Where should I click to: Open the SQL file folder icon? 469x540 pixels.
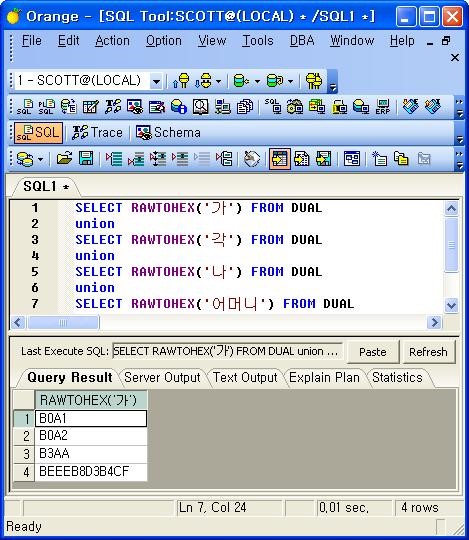click(64, 159)
